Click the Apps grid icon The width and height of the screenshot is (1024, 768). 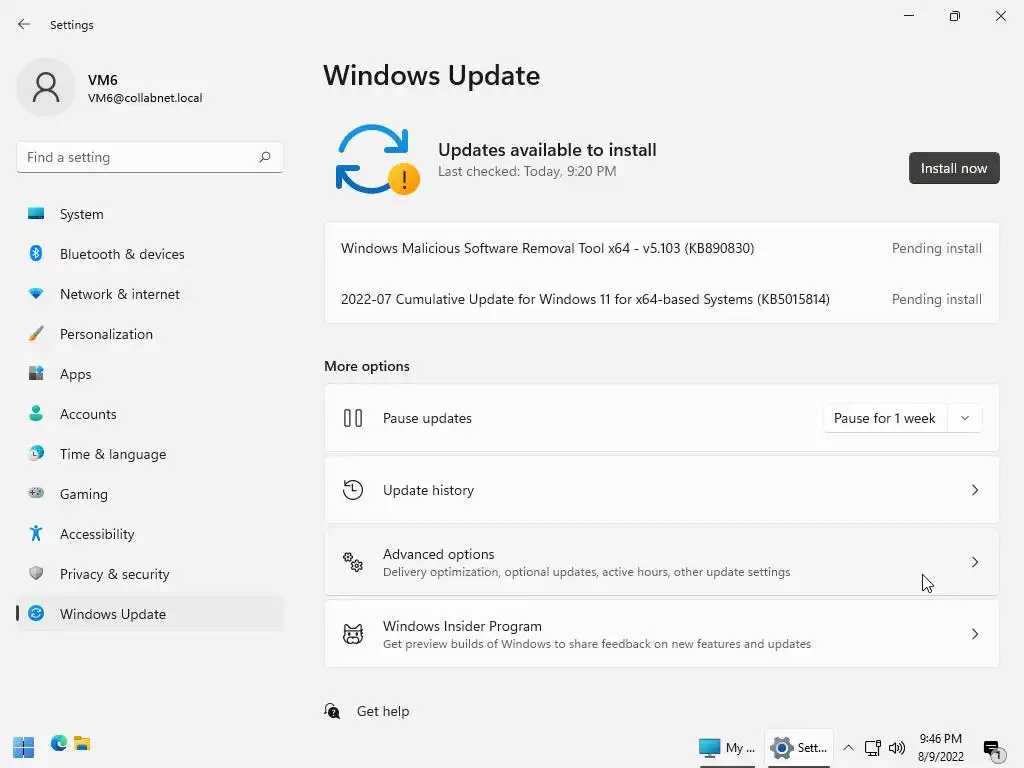point(36,374)
